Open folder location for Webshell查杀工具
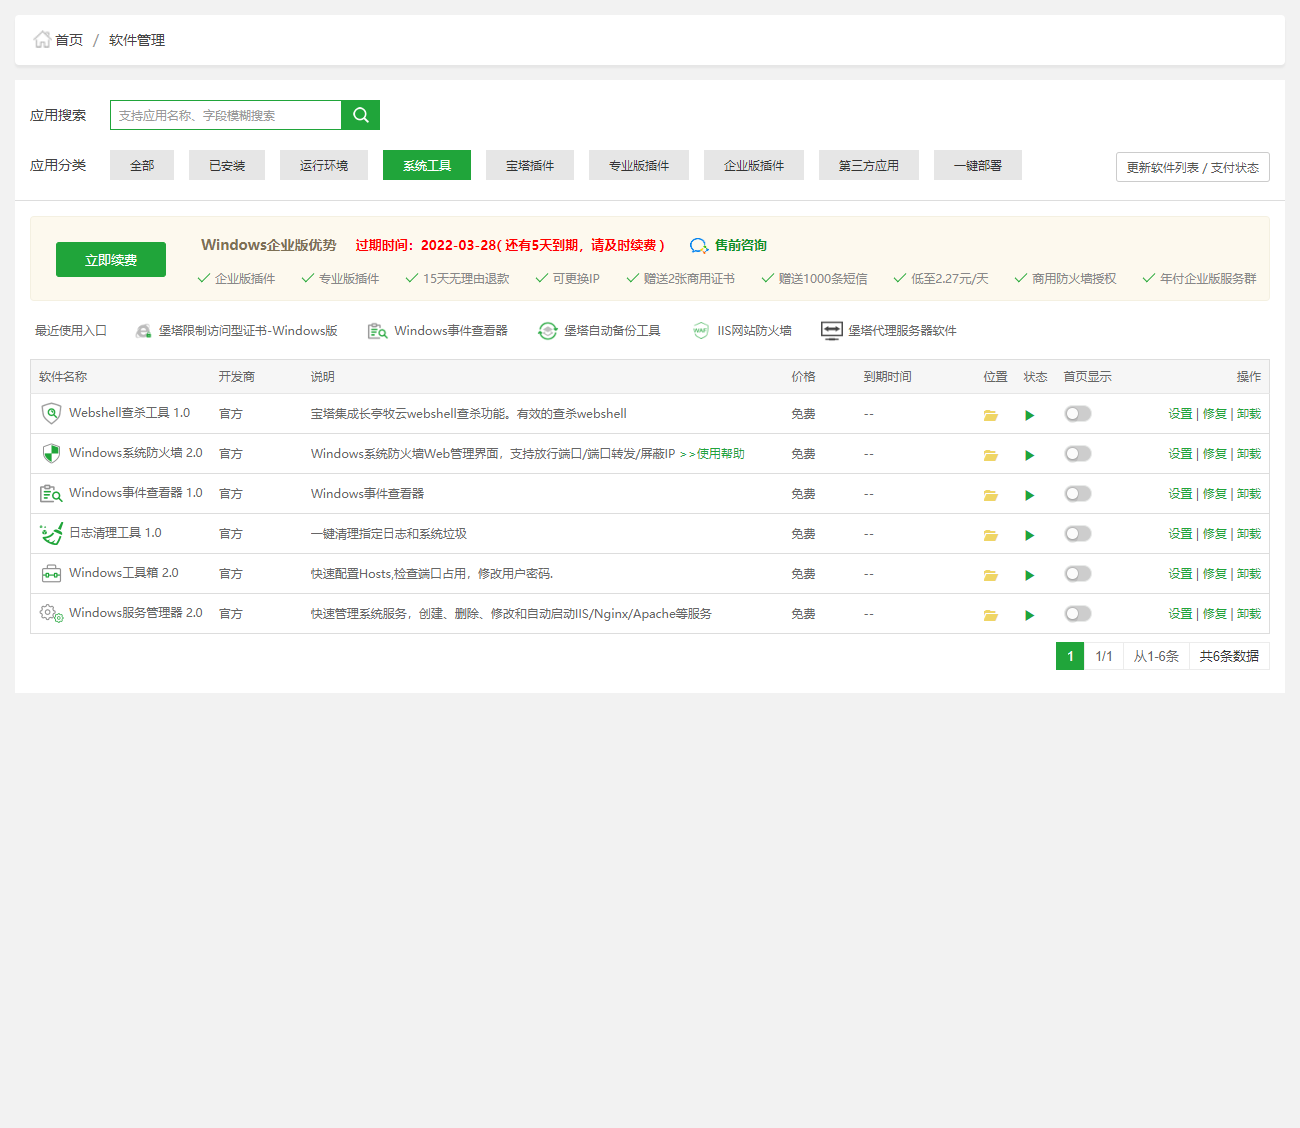Viewport: 1300px width, 1128px height. click(991, 415)
